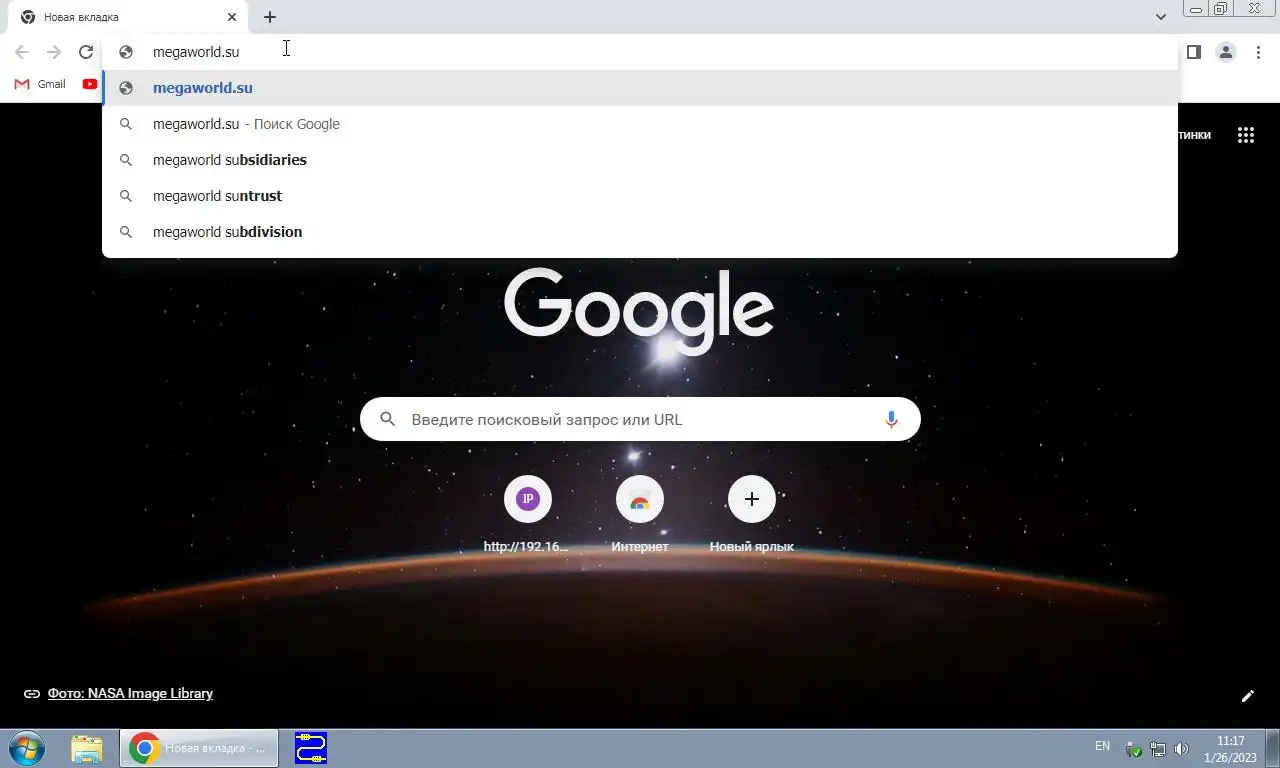Select the highlighted megaworld.su URL suggestion
Image resolution: width=1280 pixels, height=768 pixels.
(640, 88)
